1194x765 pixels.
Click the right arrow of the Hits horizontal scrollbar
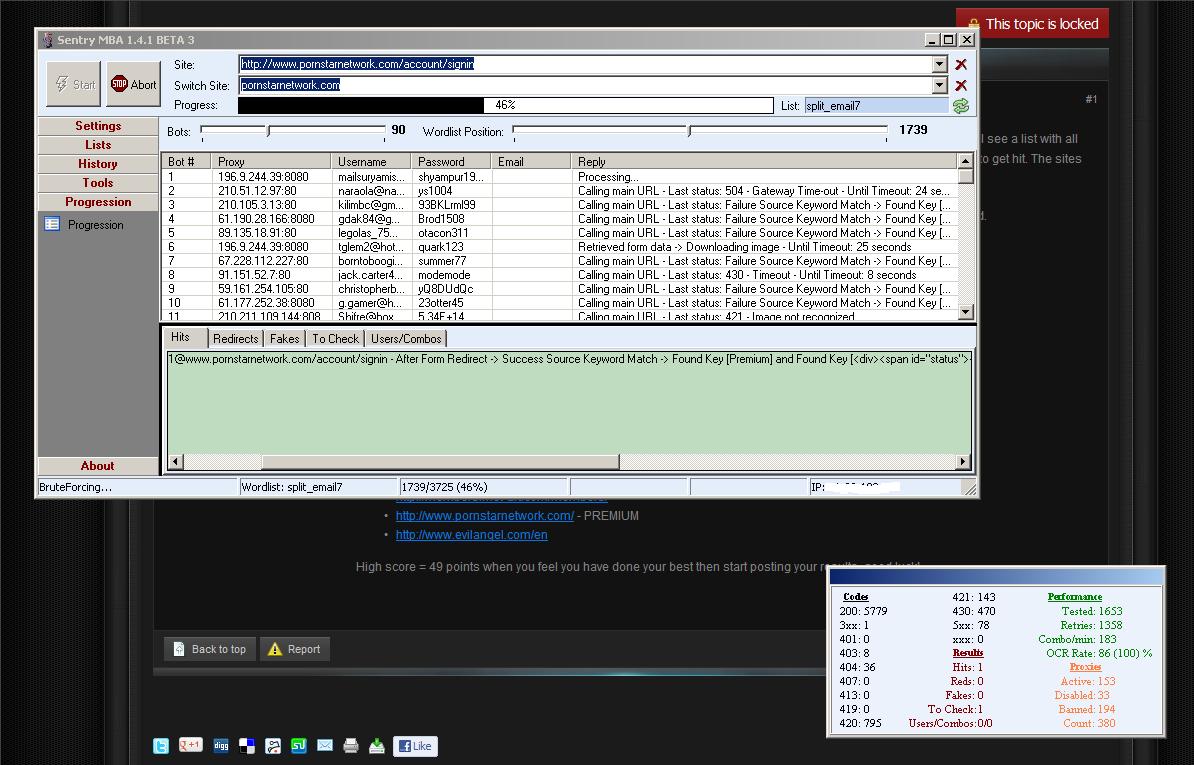coord(963,461)
